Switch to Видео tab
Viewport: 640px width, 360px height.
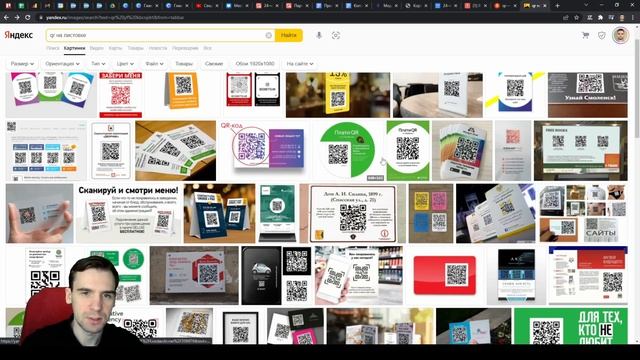[x=97, y=48]
